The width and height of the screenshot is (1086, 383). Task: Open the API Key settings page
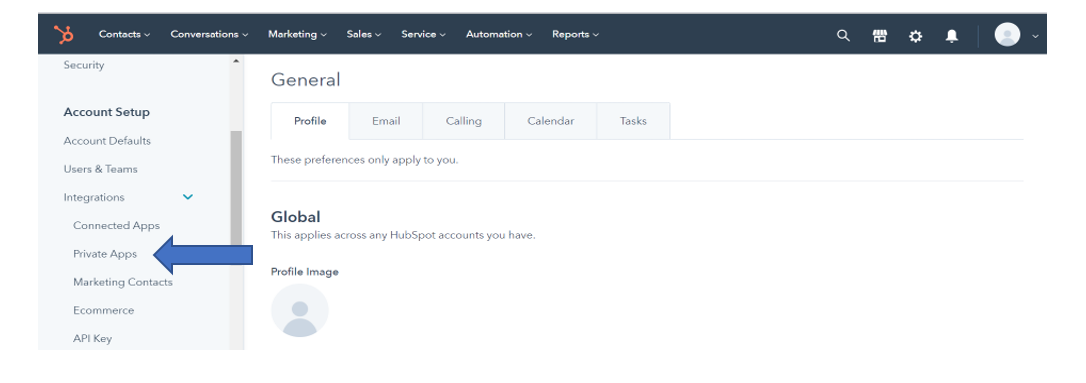[x=92, y=339]
